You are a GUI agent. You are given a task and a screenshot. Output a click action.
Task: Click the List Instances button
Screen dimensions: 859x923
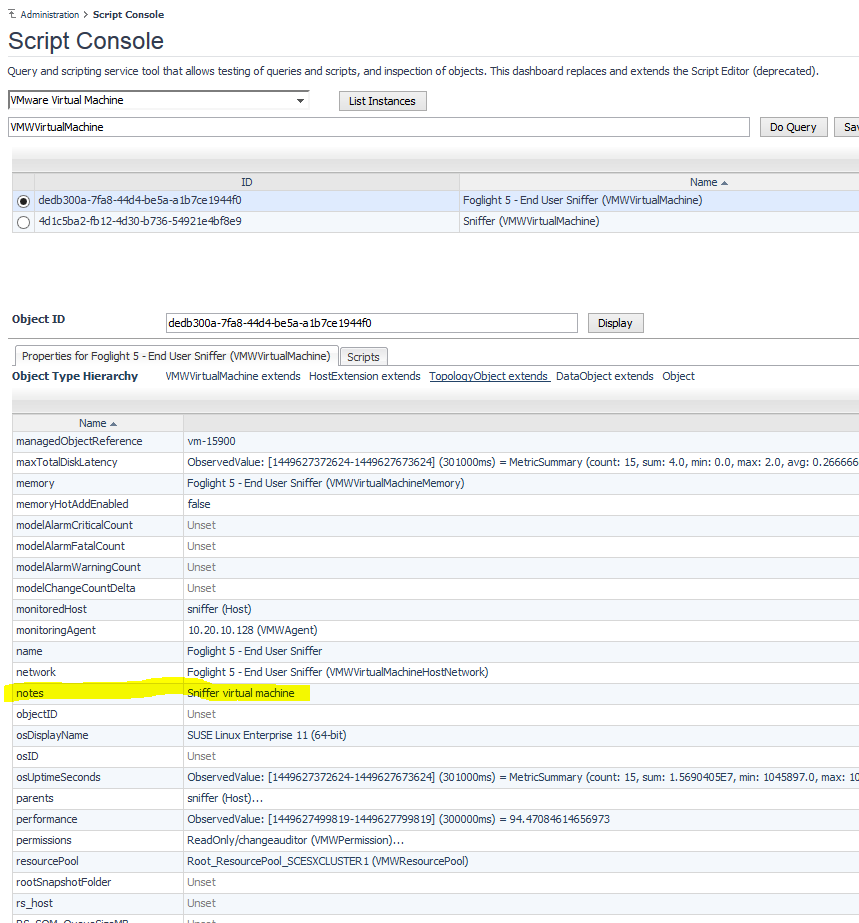click(382, 101)
